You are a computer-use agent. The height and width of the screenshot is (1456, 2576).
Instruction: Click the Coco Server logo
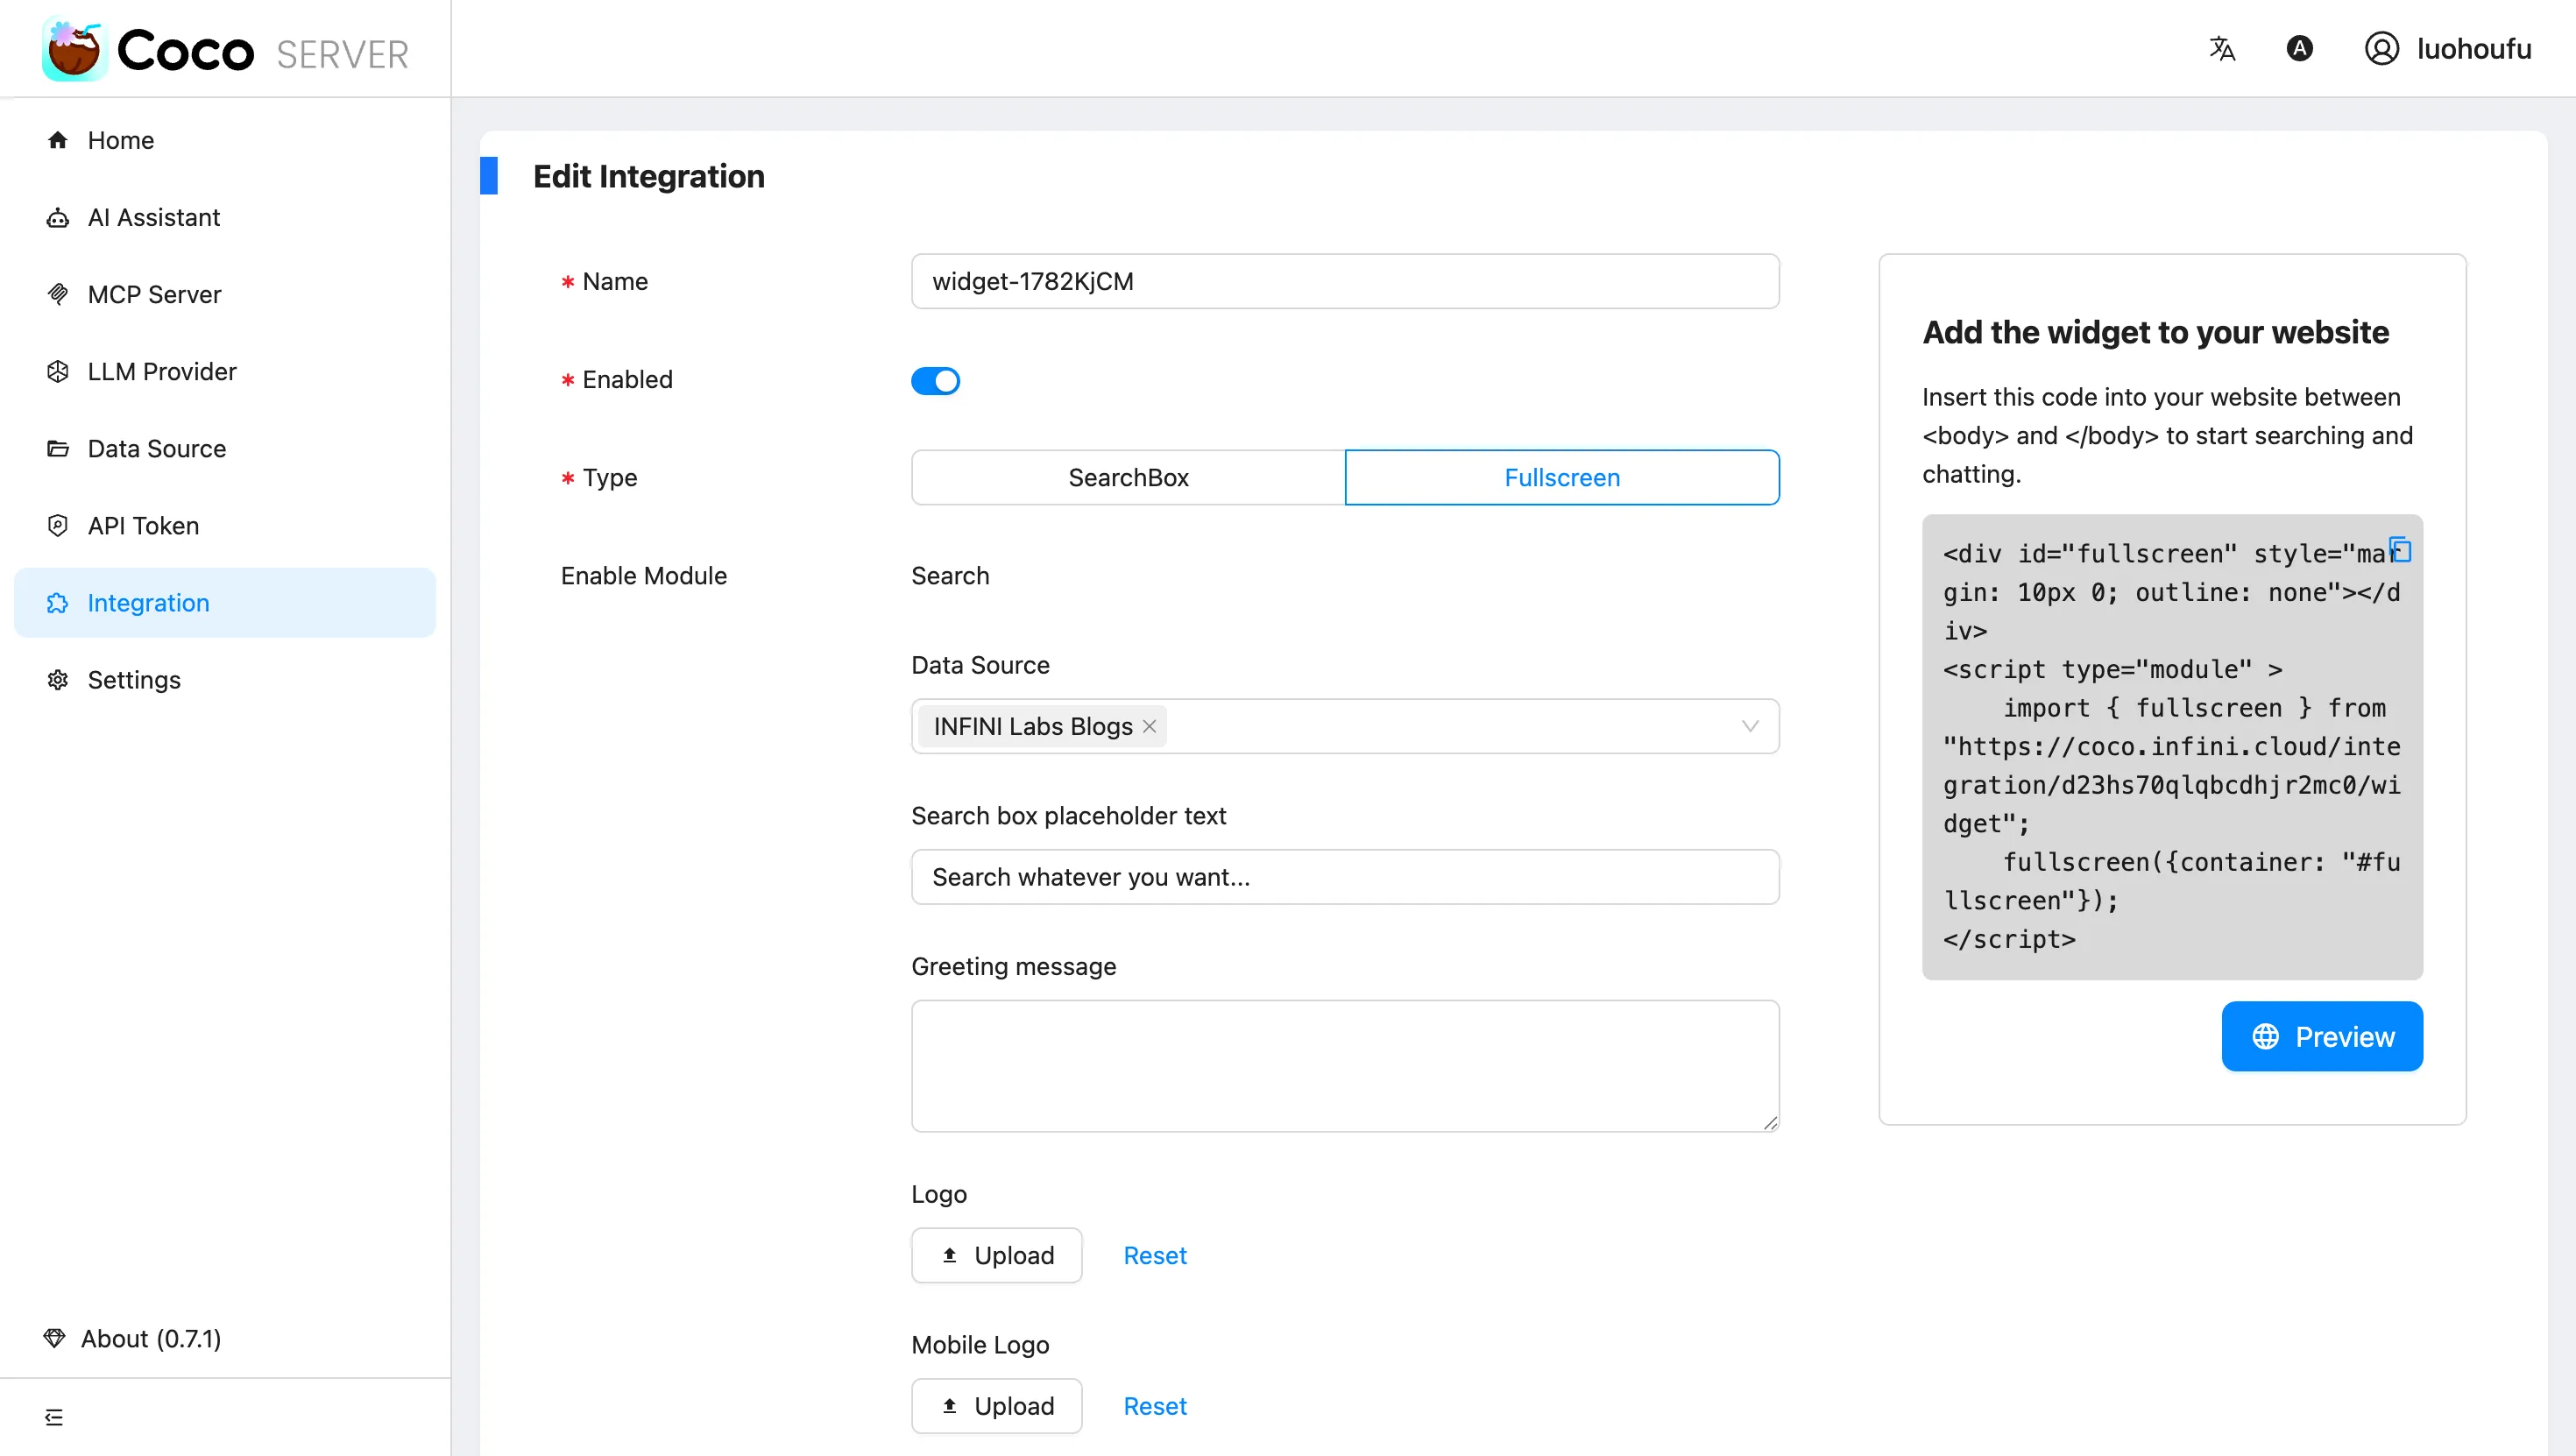(x=226, y=49)
